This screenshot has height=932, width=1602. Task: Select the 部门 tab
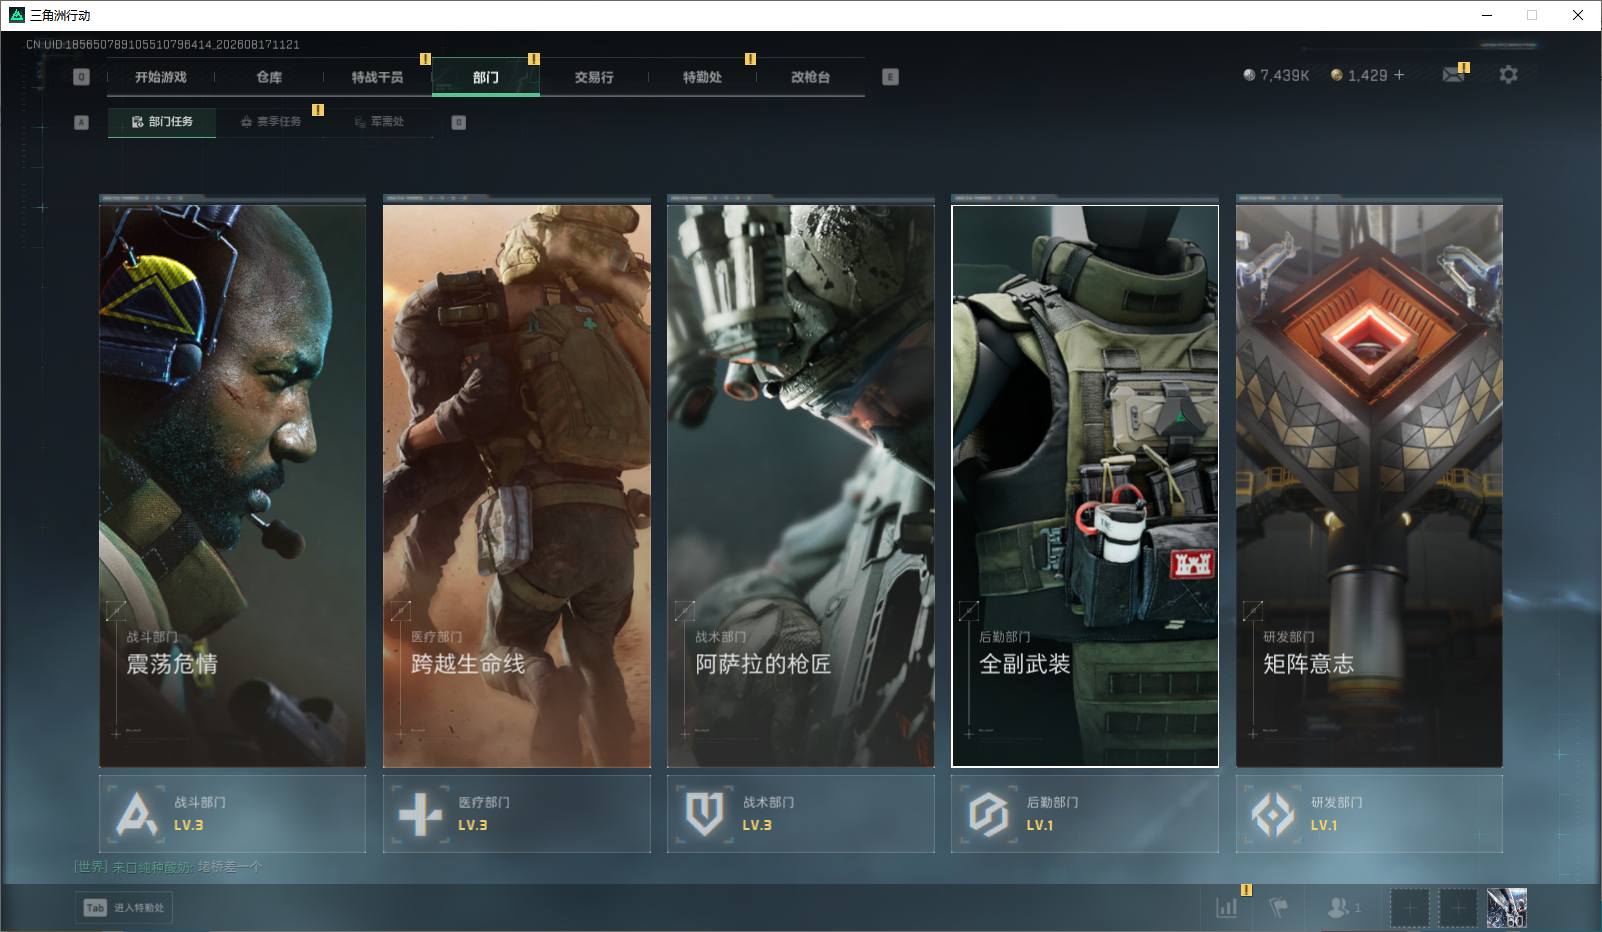click(x=486, y=77)
